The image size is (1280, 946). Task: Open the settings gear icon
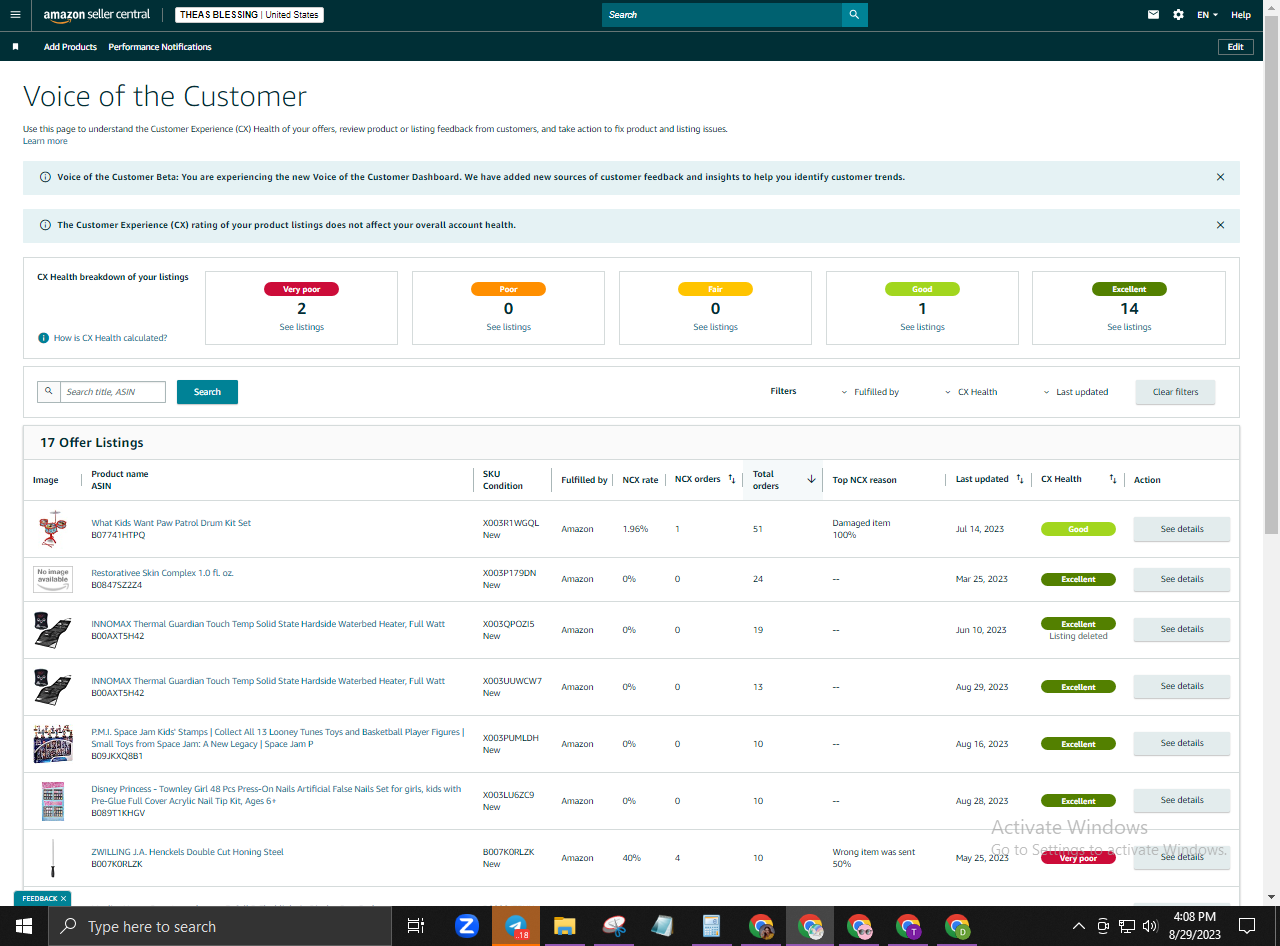click(x=1178, y=15)
